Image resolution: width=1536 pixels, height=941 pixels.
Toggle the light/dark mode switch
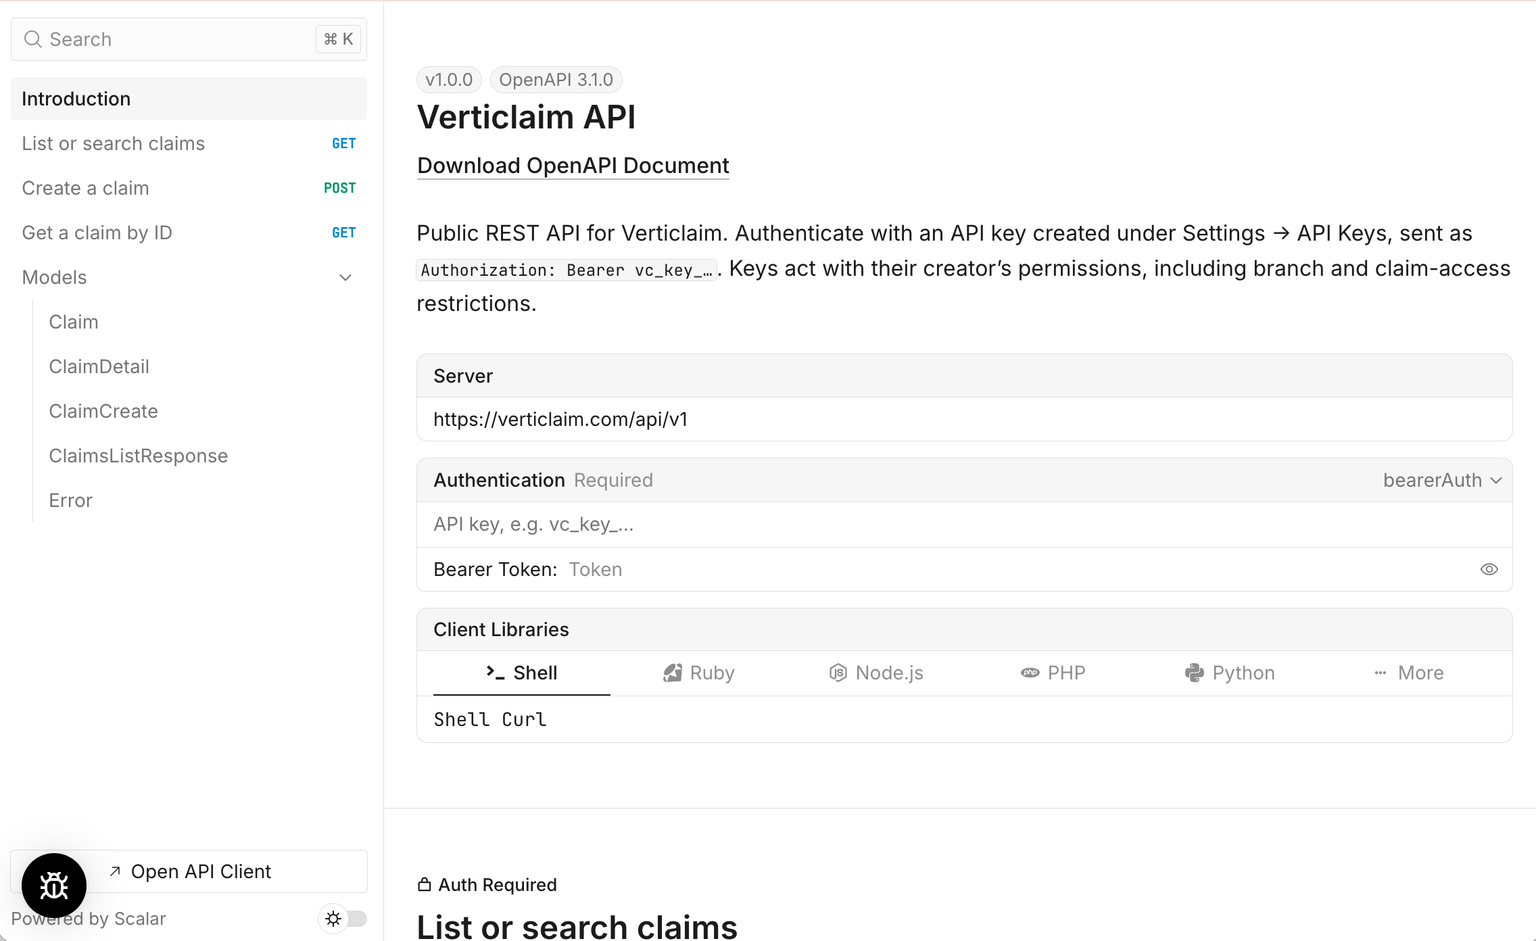(x=344, y=918)
